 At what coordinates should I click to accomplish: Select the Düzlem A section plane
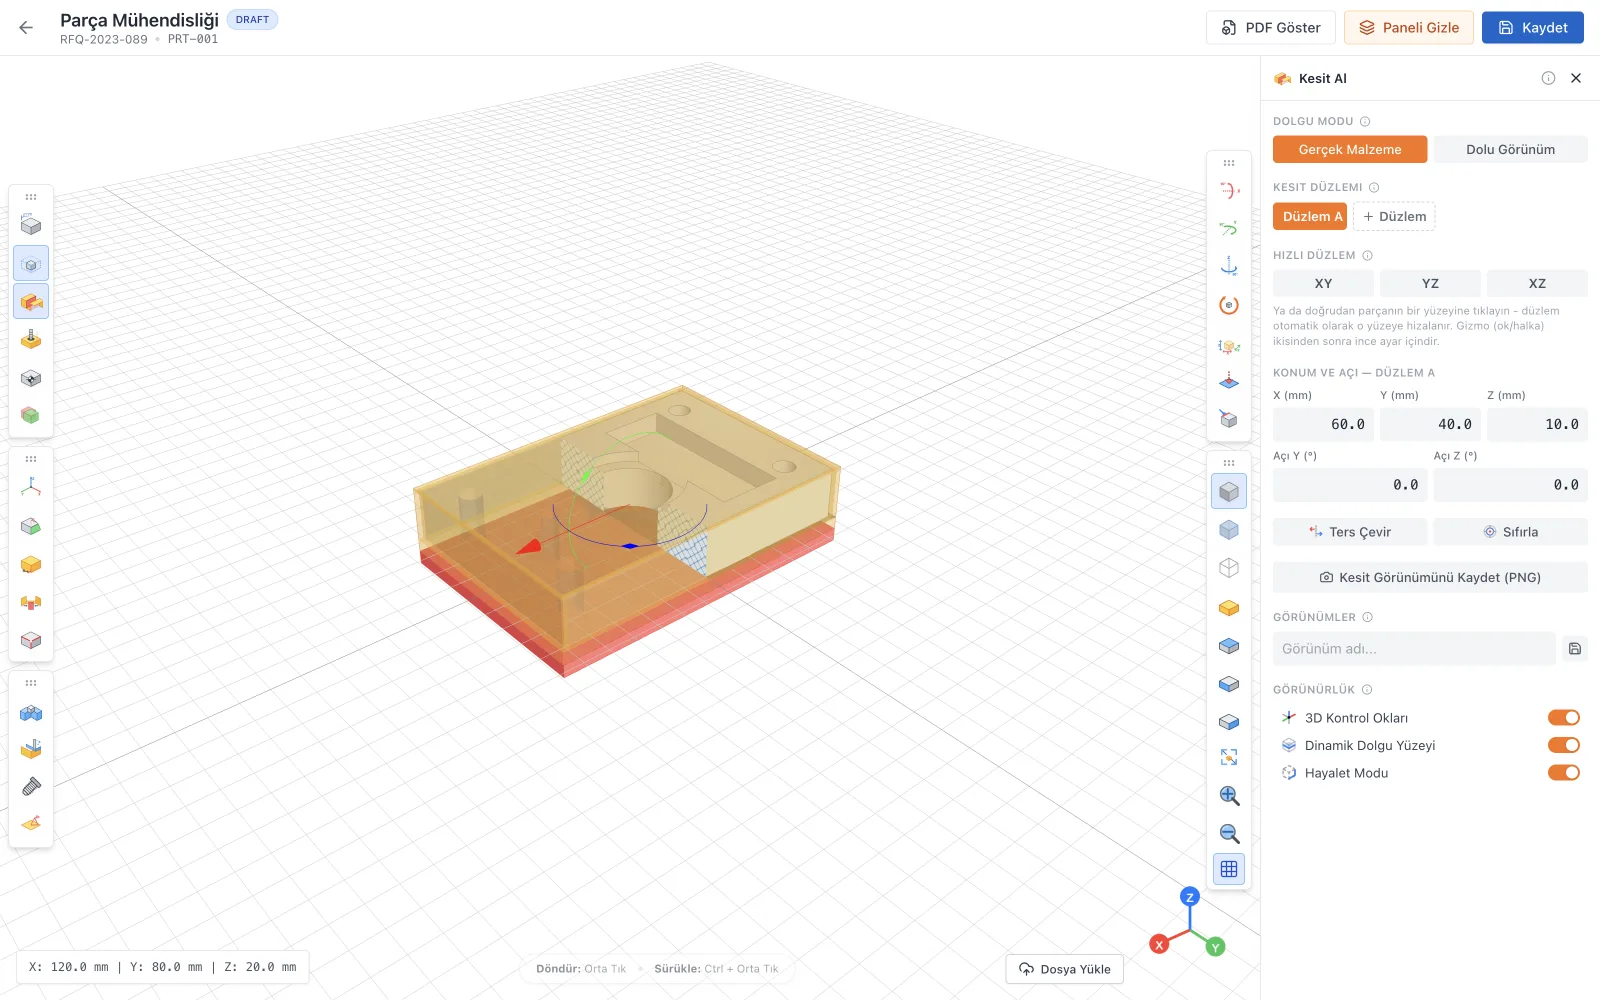1310,216
